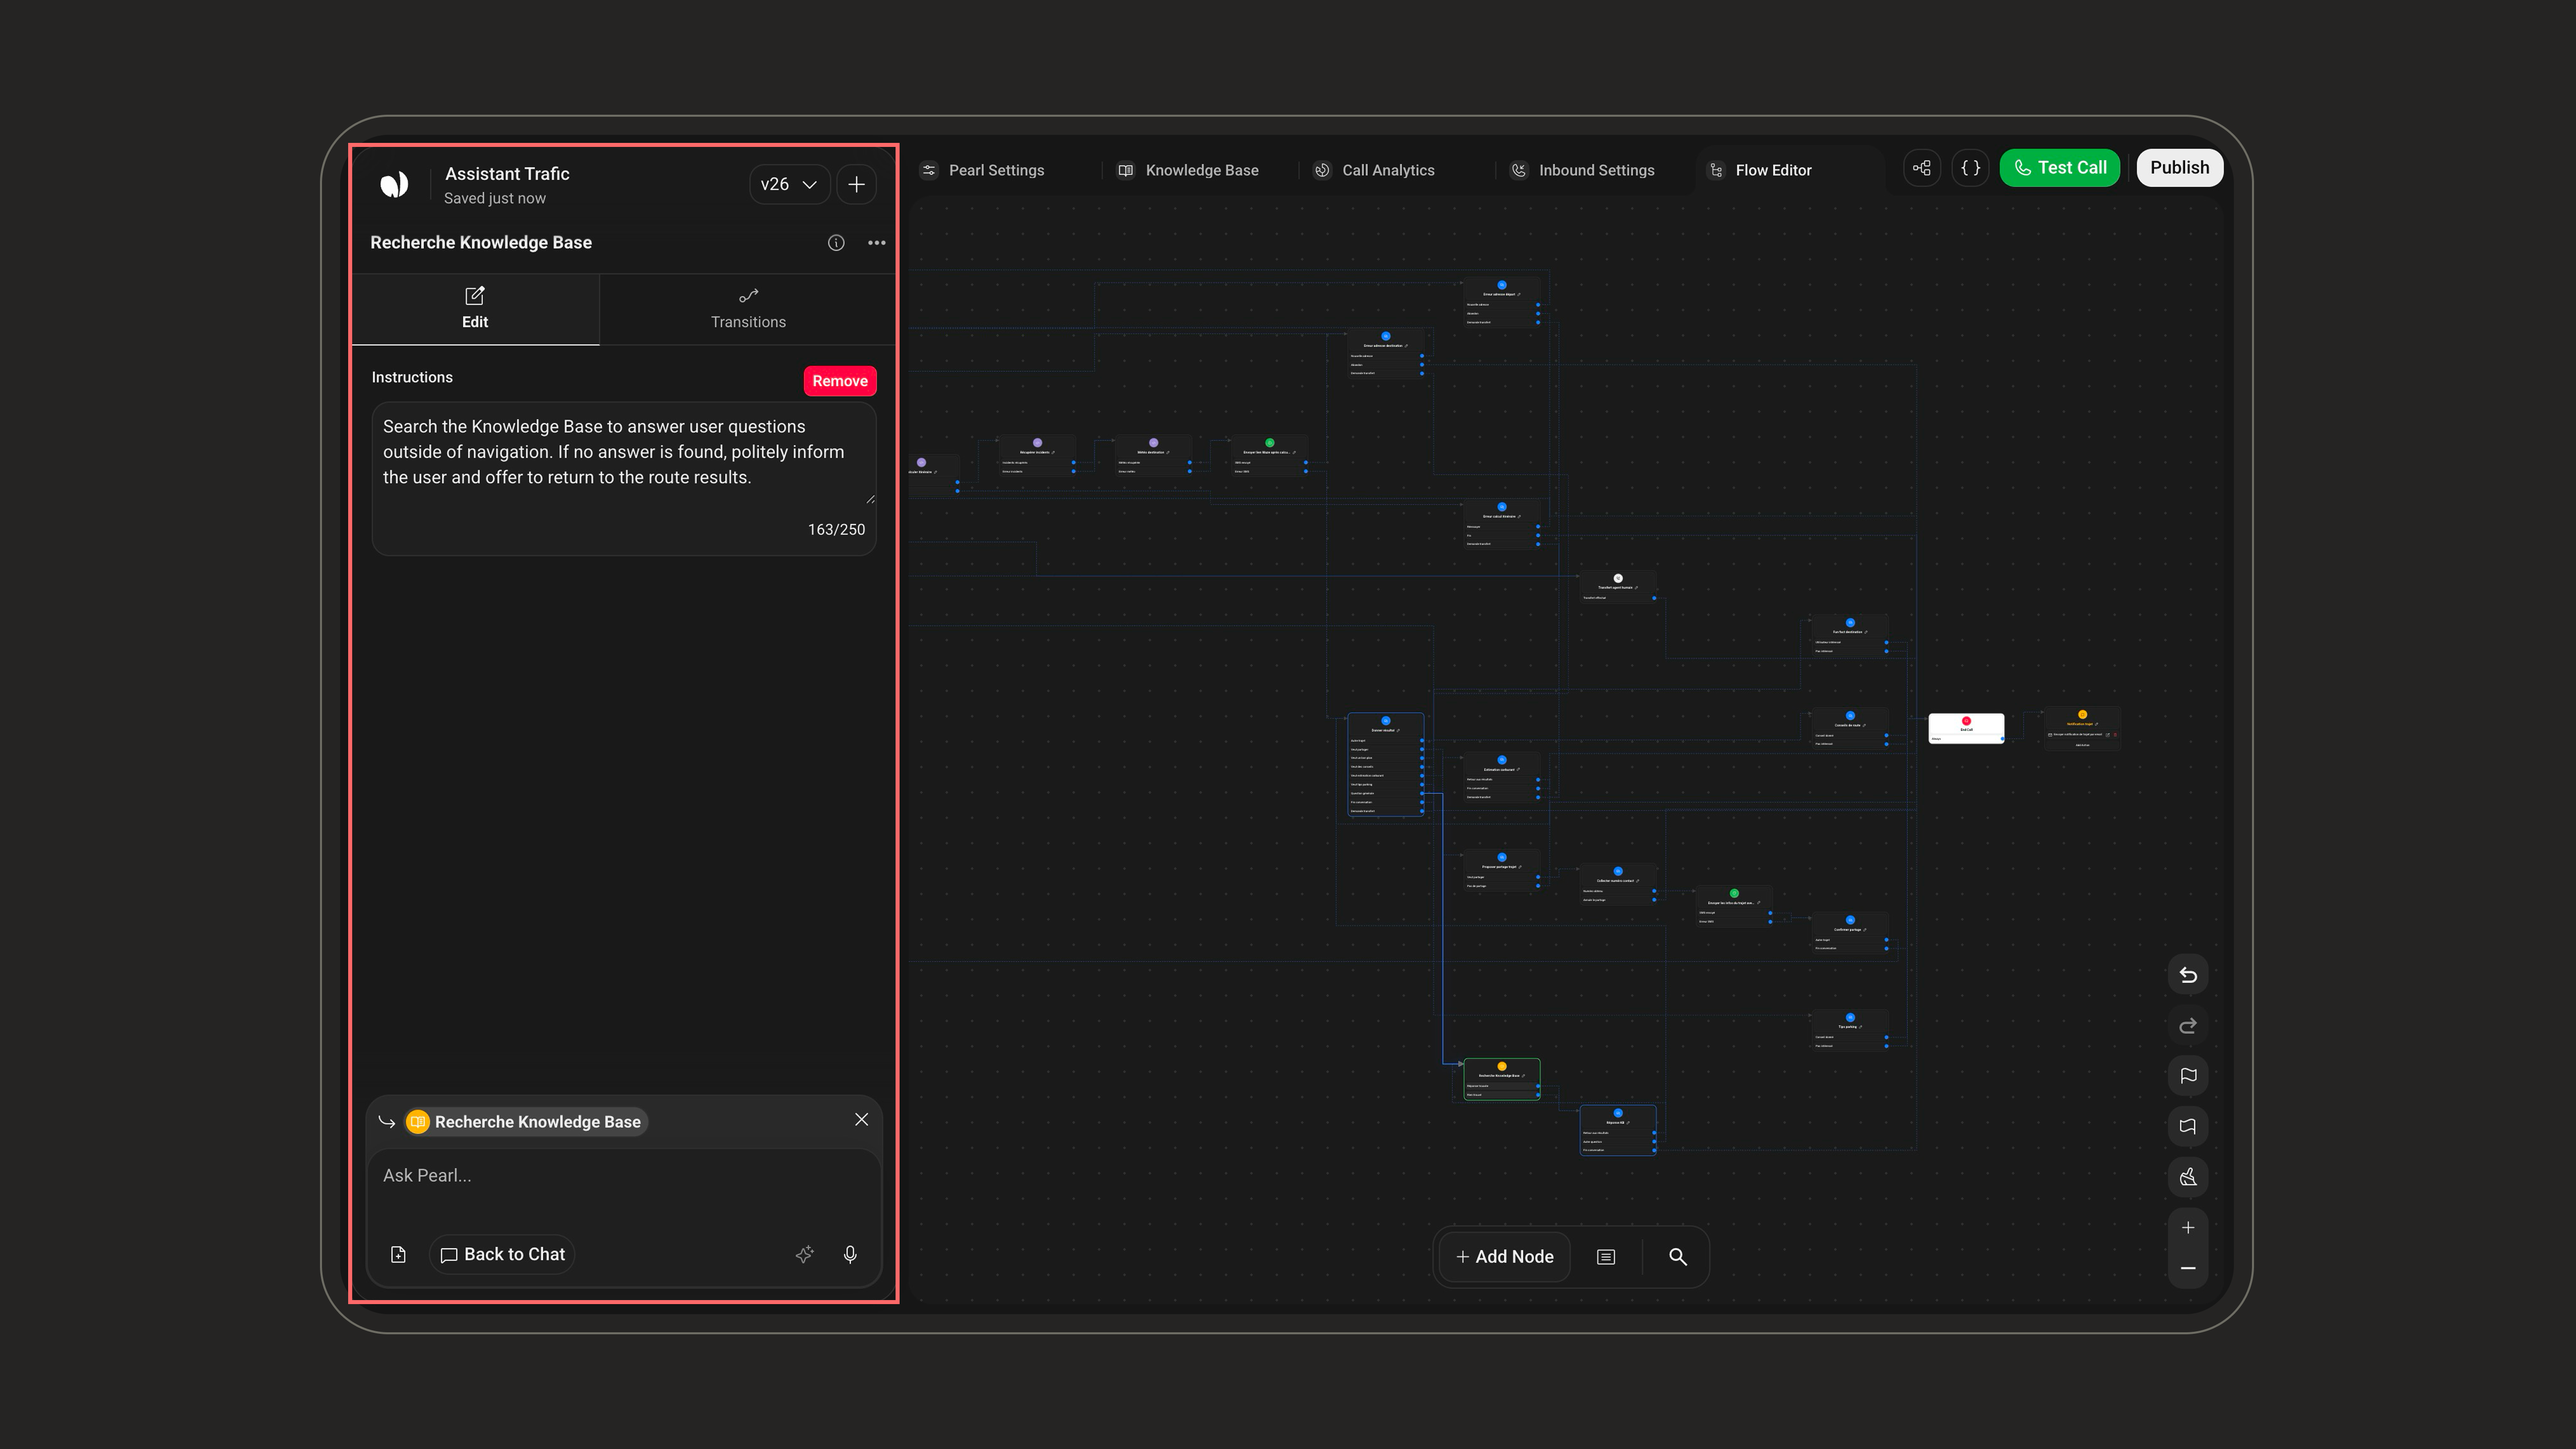The image size is (2576, 1449).
Task: Click the Add Node button
Action: [x=1504, y=1257]
